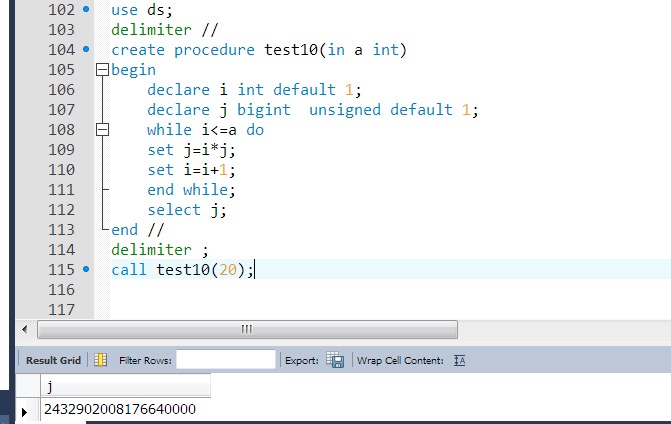Screen dimensions: 671x424
Task: Click the 'set i=i+1;' statement
Action: pos(191,170)
